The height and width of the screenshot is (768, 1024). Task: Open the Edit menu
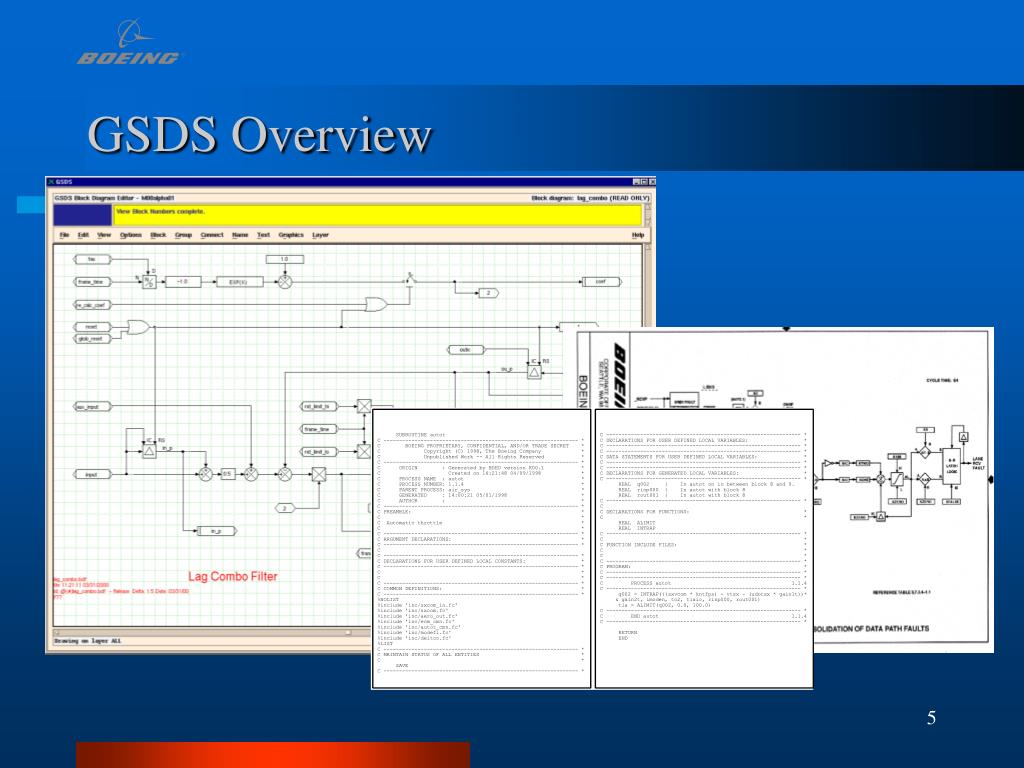(84, 235)
